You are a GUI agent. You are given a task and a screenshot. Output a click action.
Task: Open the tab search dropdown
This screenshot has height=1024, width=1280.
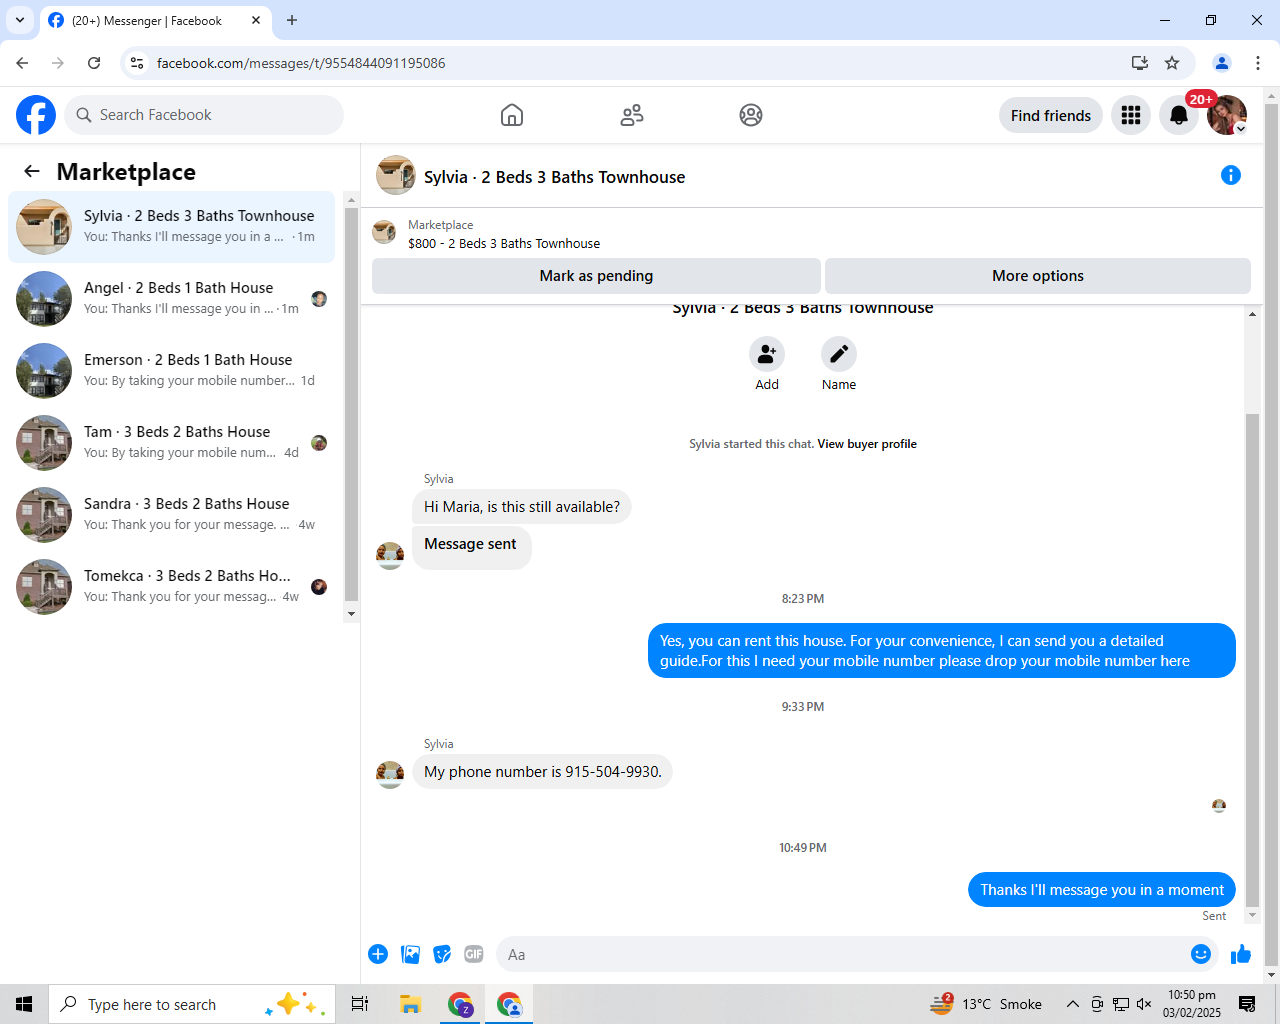coord(20,20)
